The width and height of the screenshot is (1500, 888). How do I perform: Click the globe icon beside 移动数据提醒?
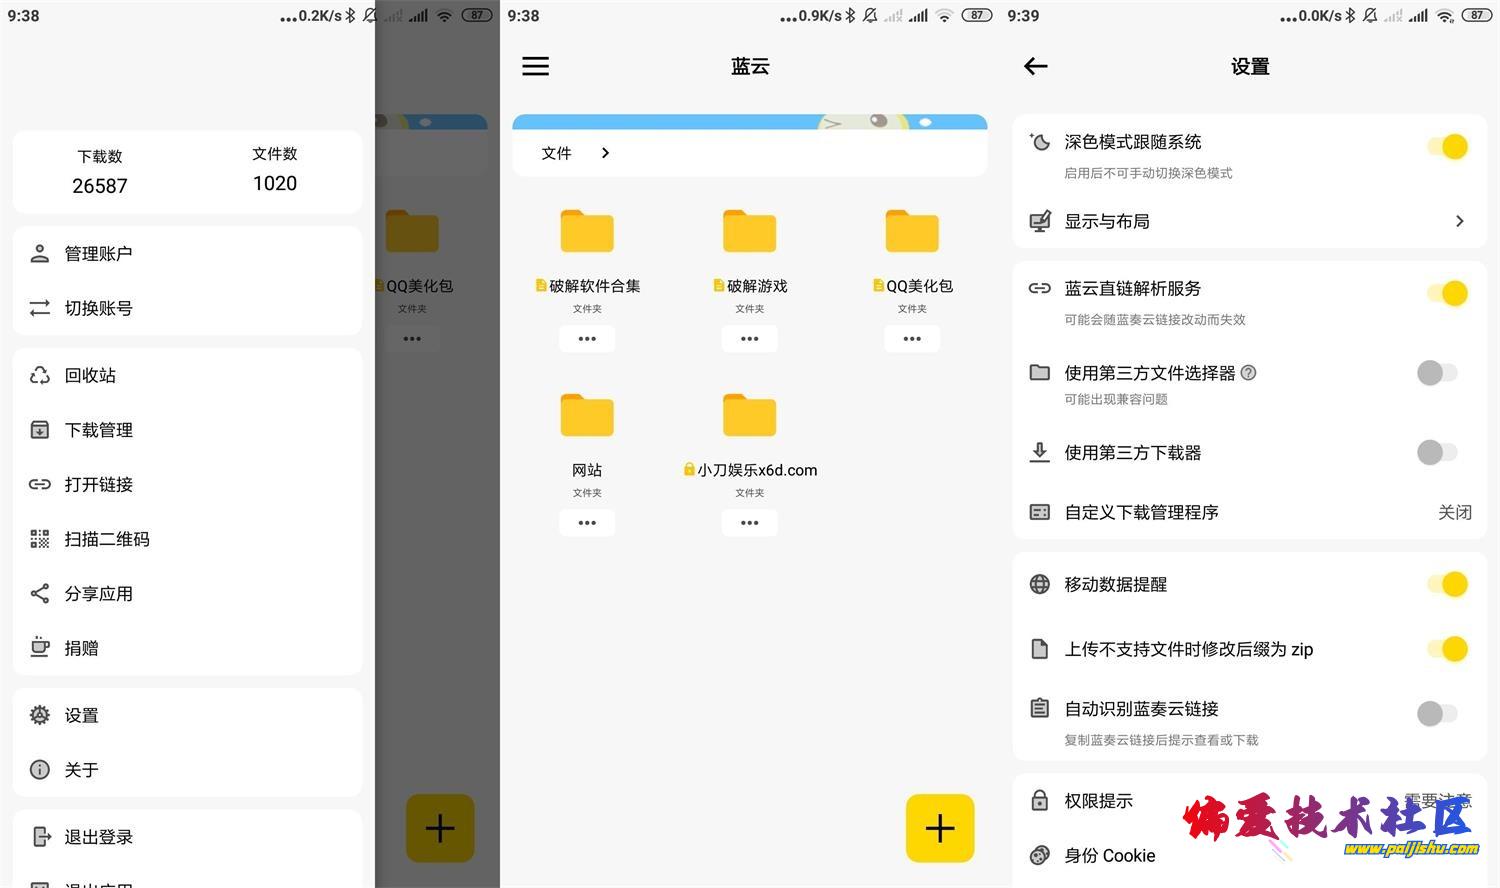click(1040, 584)
